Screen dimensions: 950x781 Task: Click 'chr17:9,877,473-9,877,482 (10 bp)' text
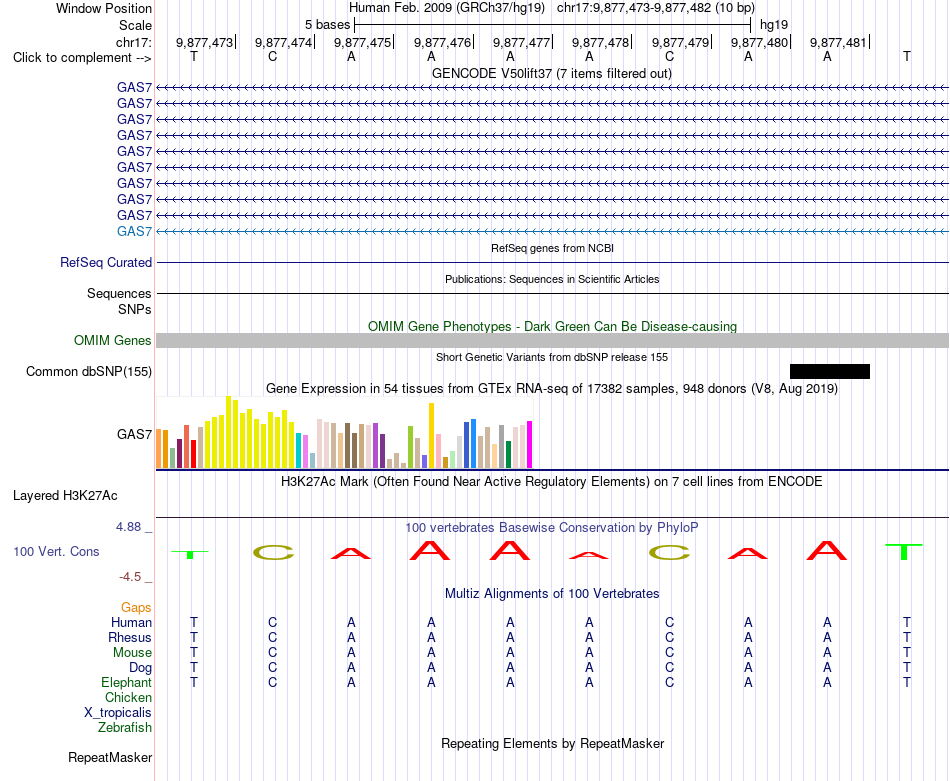656,8
